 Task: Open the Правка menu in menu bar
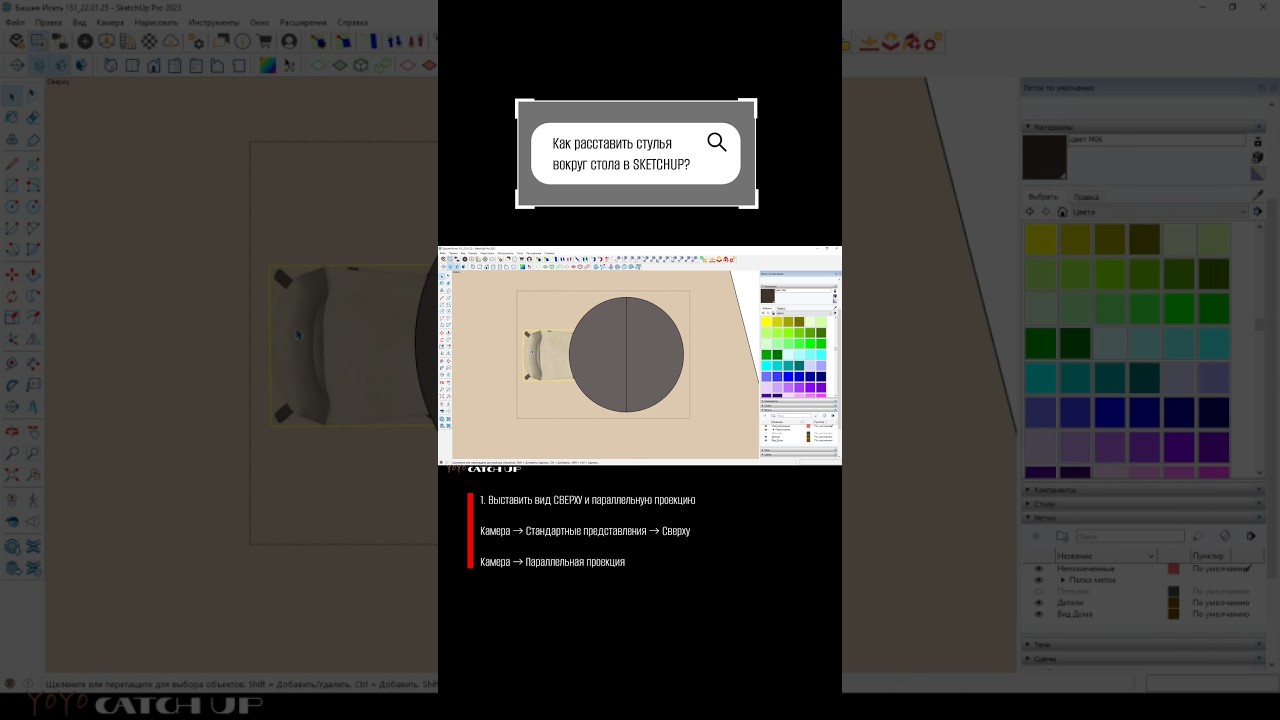click(x=48, y=22)
